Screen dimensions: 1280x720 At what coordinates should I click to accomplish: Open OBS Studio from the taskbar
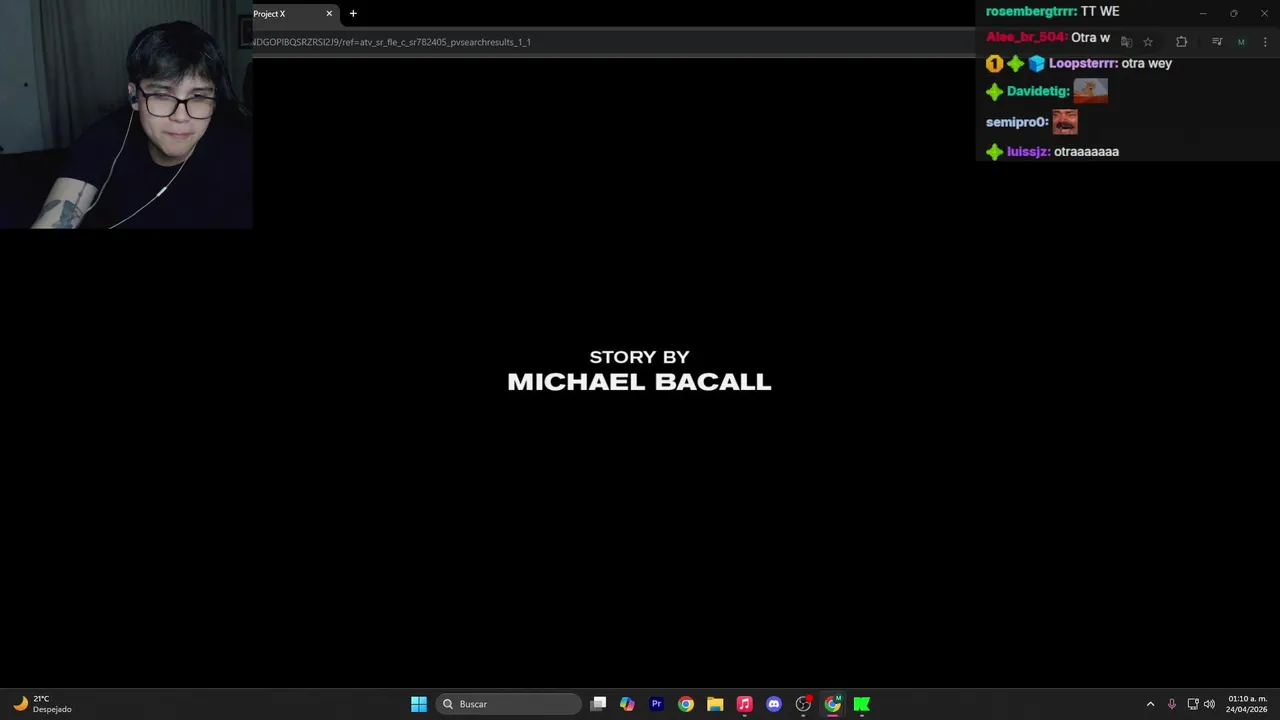803,704
